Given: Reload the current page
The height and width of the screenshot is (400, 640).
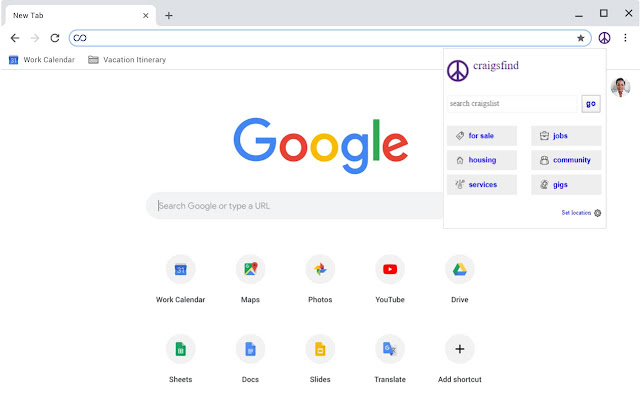Looking at the screenshot, I should (x=55, y=38).
